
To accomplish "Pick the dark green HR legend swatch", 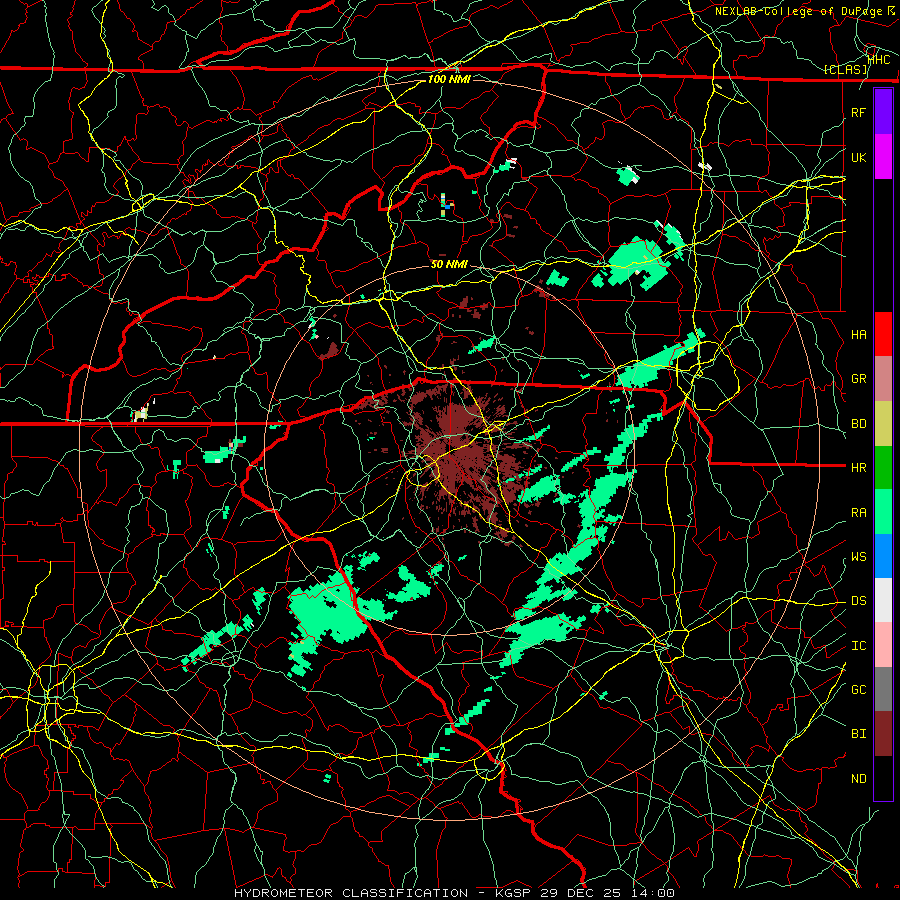I will 883,467.
